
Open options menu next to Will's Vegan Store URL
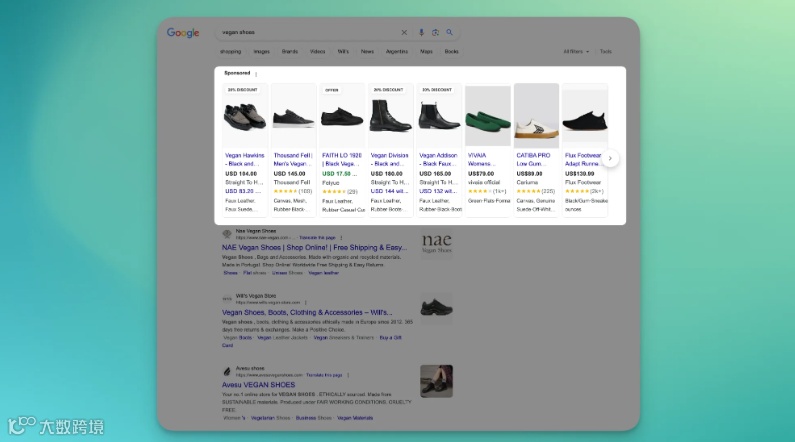306,302
